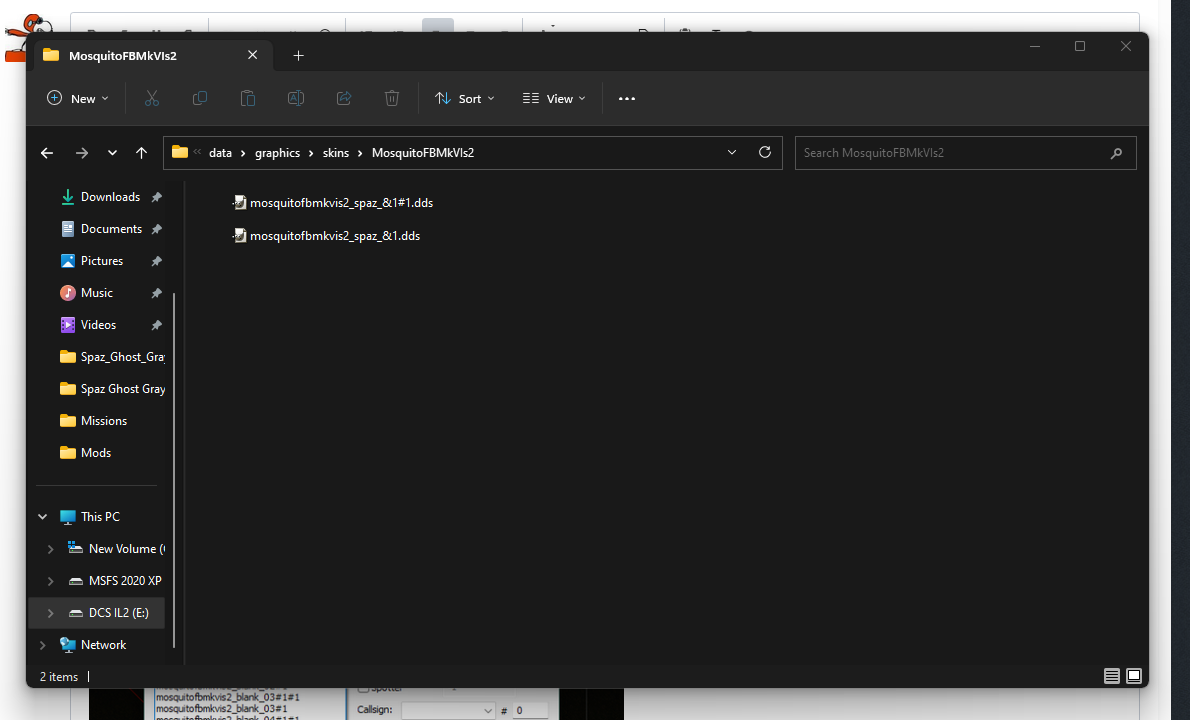Click the navigation pane scrollbar

(174, 470)
